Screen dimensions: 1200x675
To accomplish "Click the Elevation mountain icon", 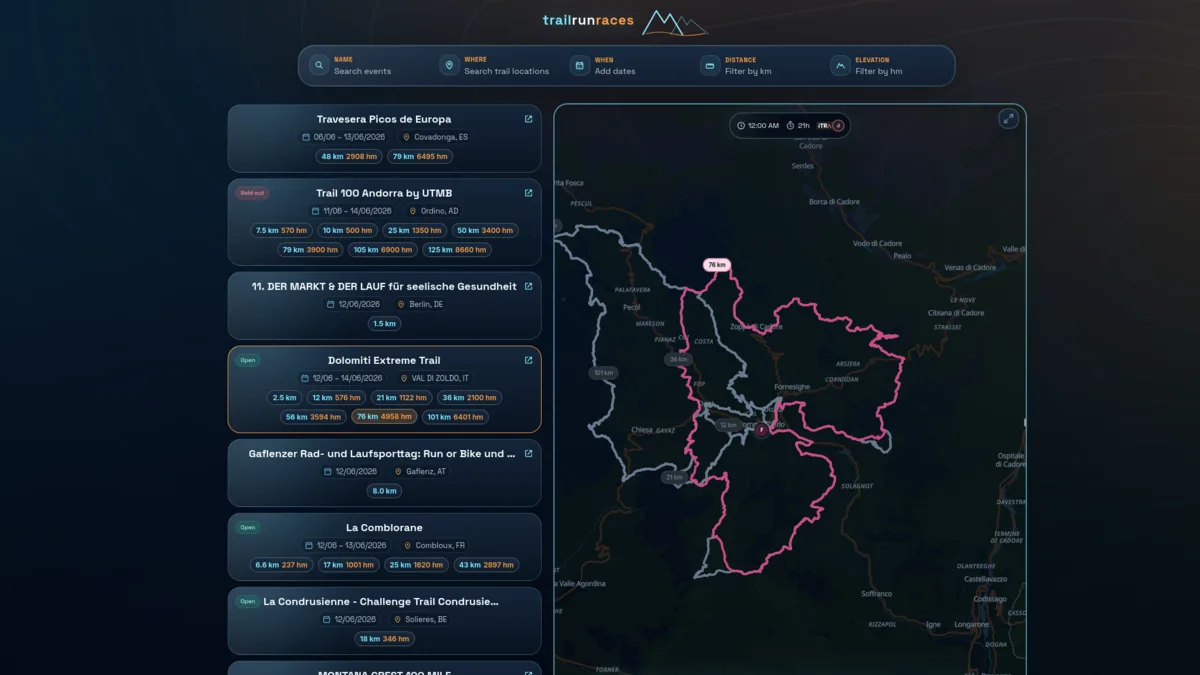I will tap(840, 66).
